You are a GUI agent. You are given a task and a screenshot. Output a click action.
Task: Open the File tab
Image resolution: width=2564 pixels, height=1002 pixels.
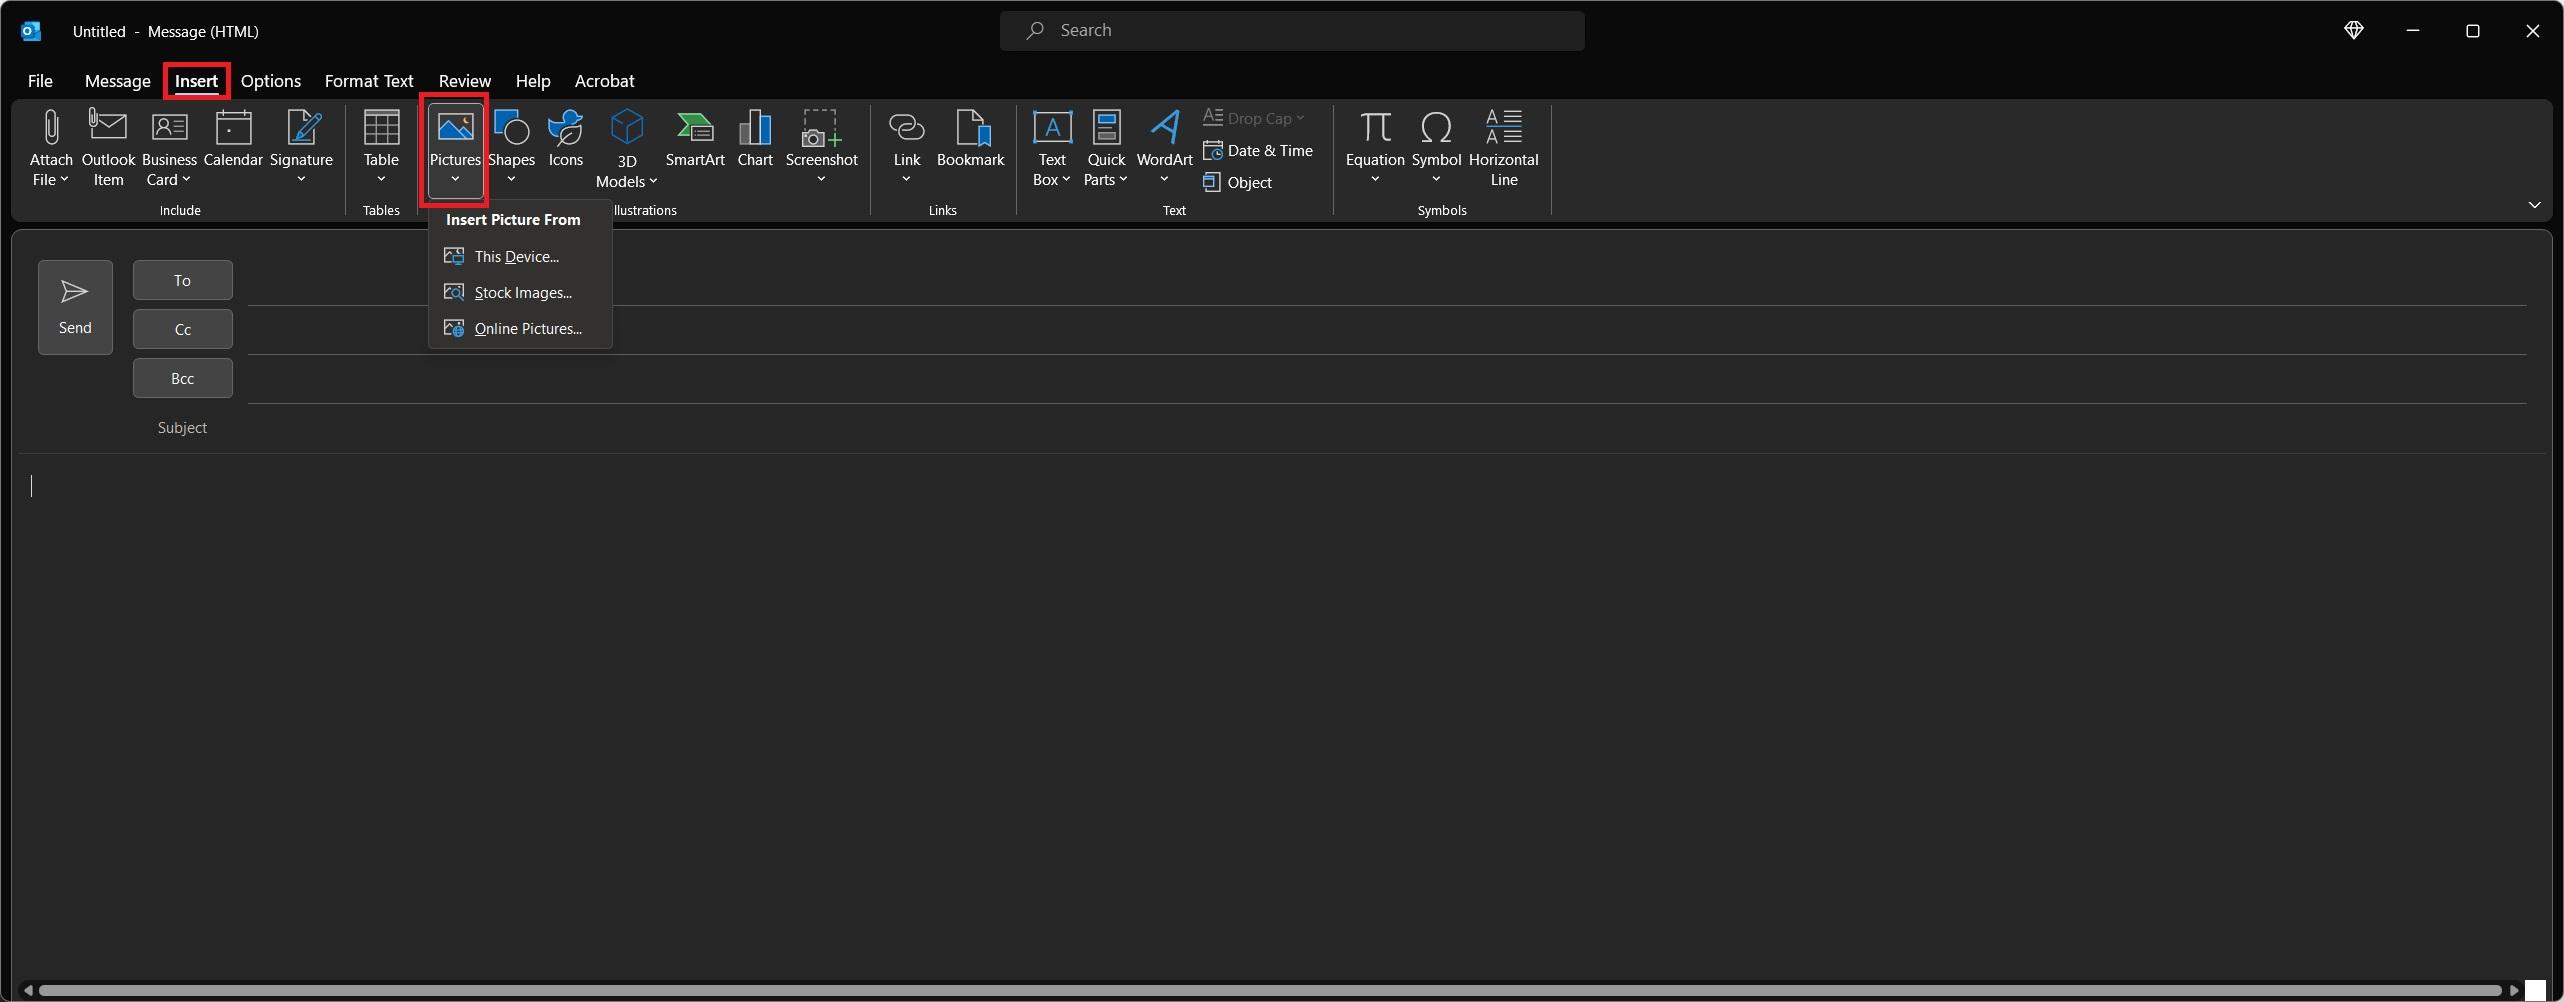click(40, 81)
